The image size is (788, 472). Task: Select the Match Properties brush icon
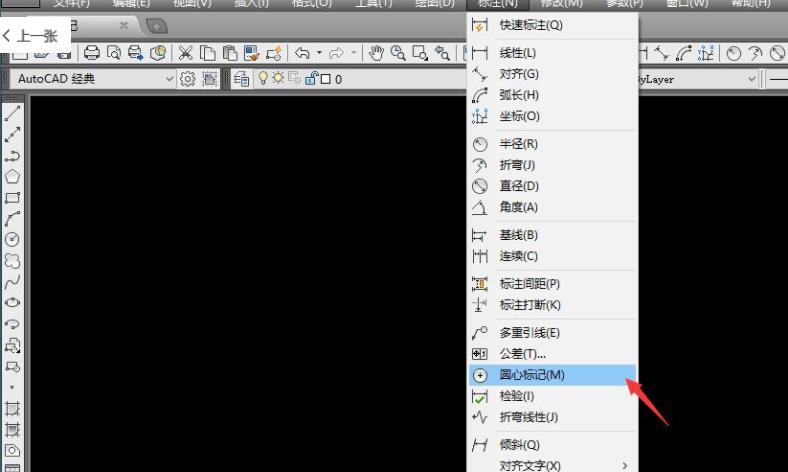click(x=251, y=53)
